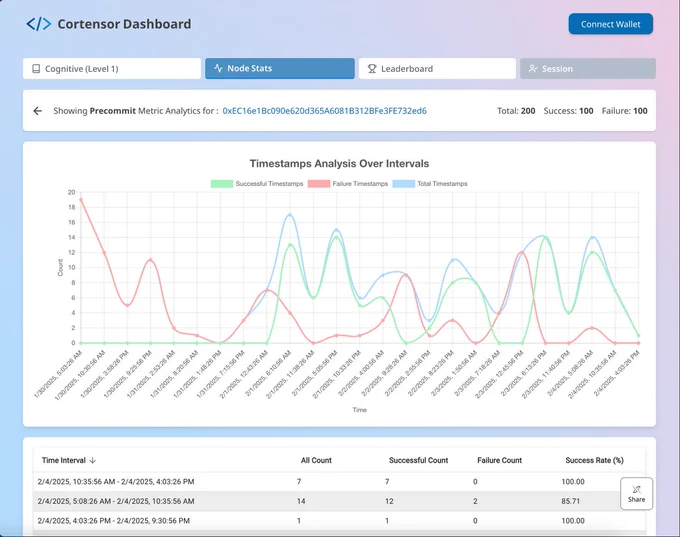Click the X icon on Share button
The width and height of the screenshot is (680, 537).
(636, 490)
